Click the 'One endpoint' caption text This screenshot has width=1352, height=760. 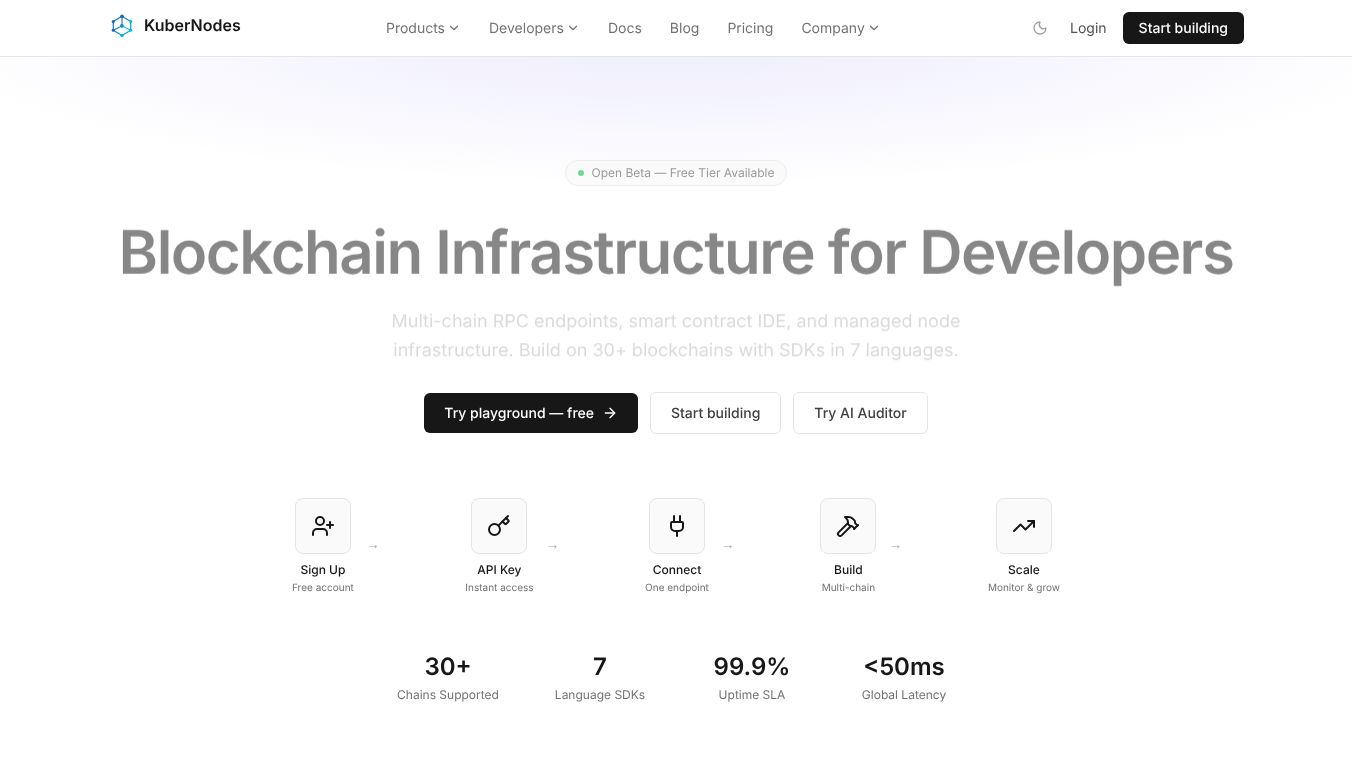pyautogui.click(x=677, y=588)
